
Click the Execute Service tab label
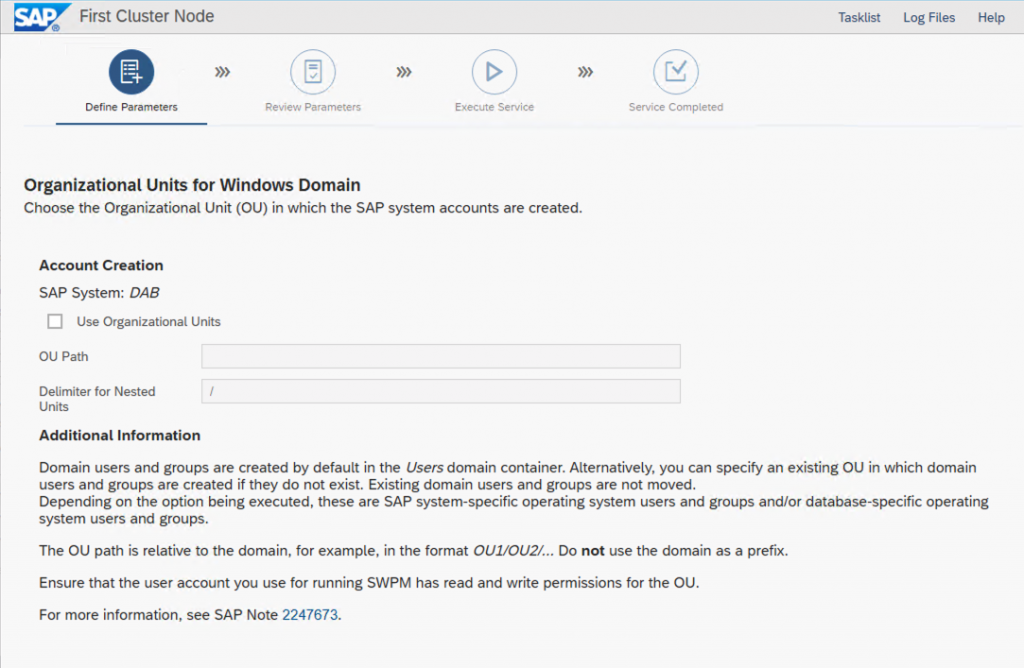coord(494,107)
